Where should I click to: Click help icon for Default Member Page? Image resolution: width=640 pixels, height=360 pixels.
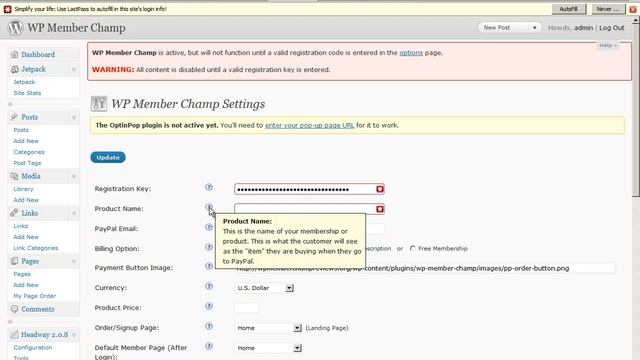click(x=209, y=346)
